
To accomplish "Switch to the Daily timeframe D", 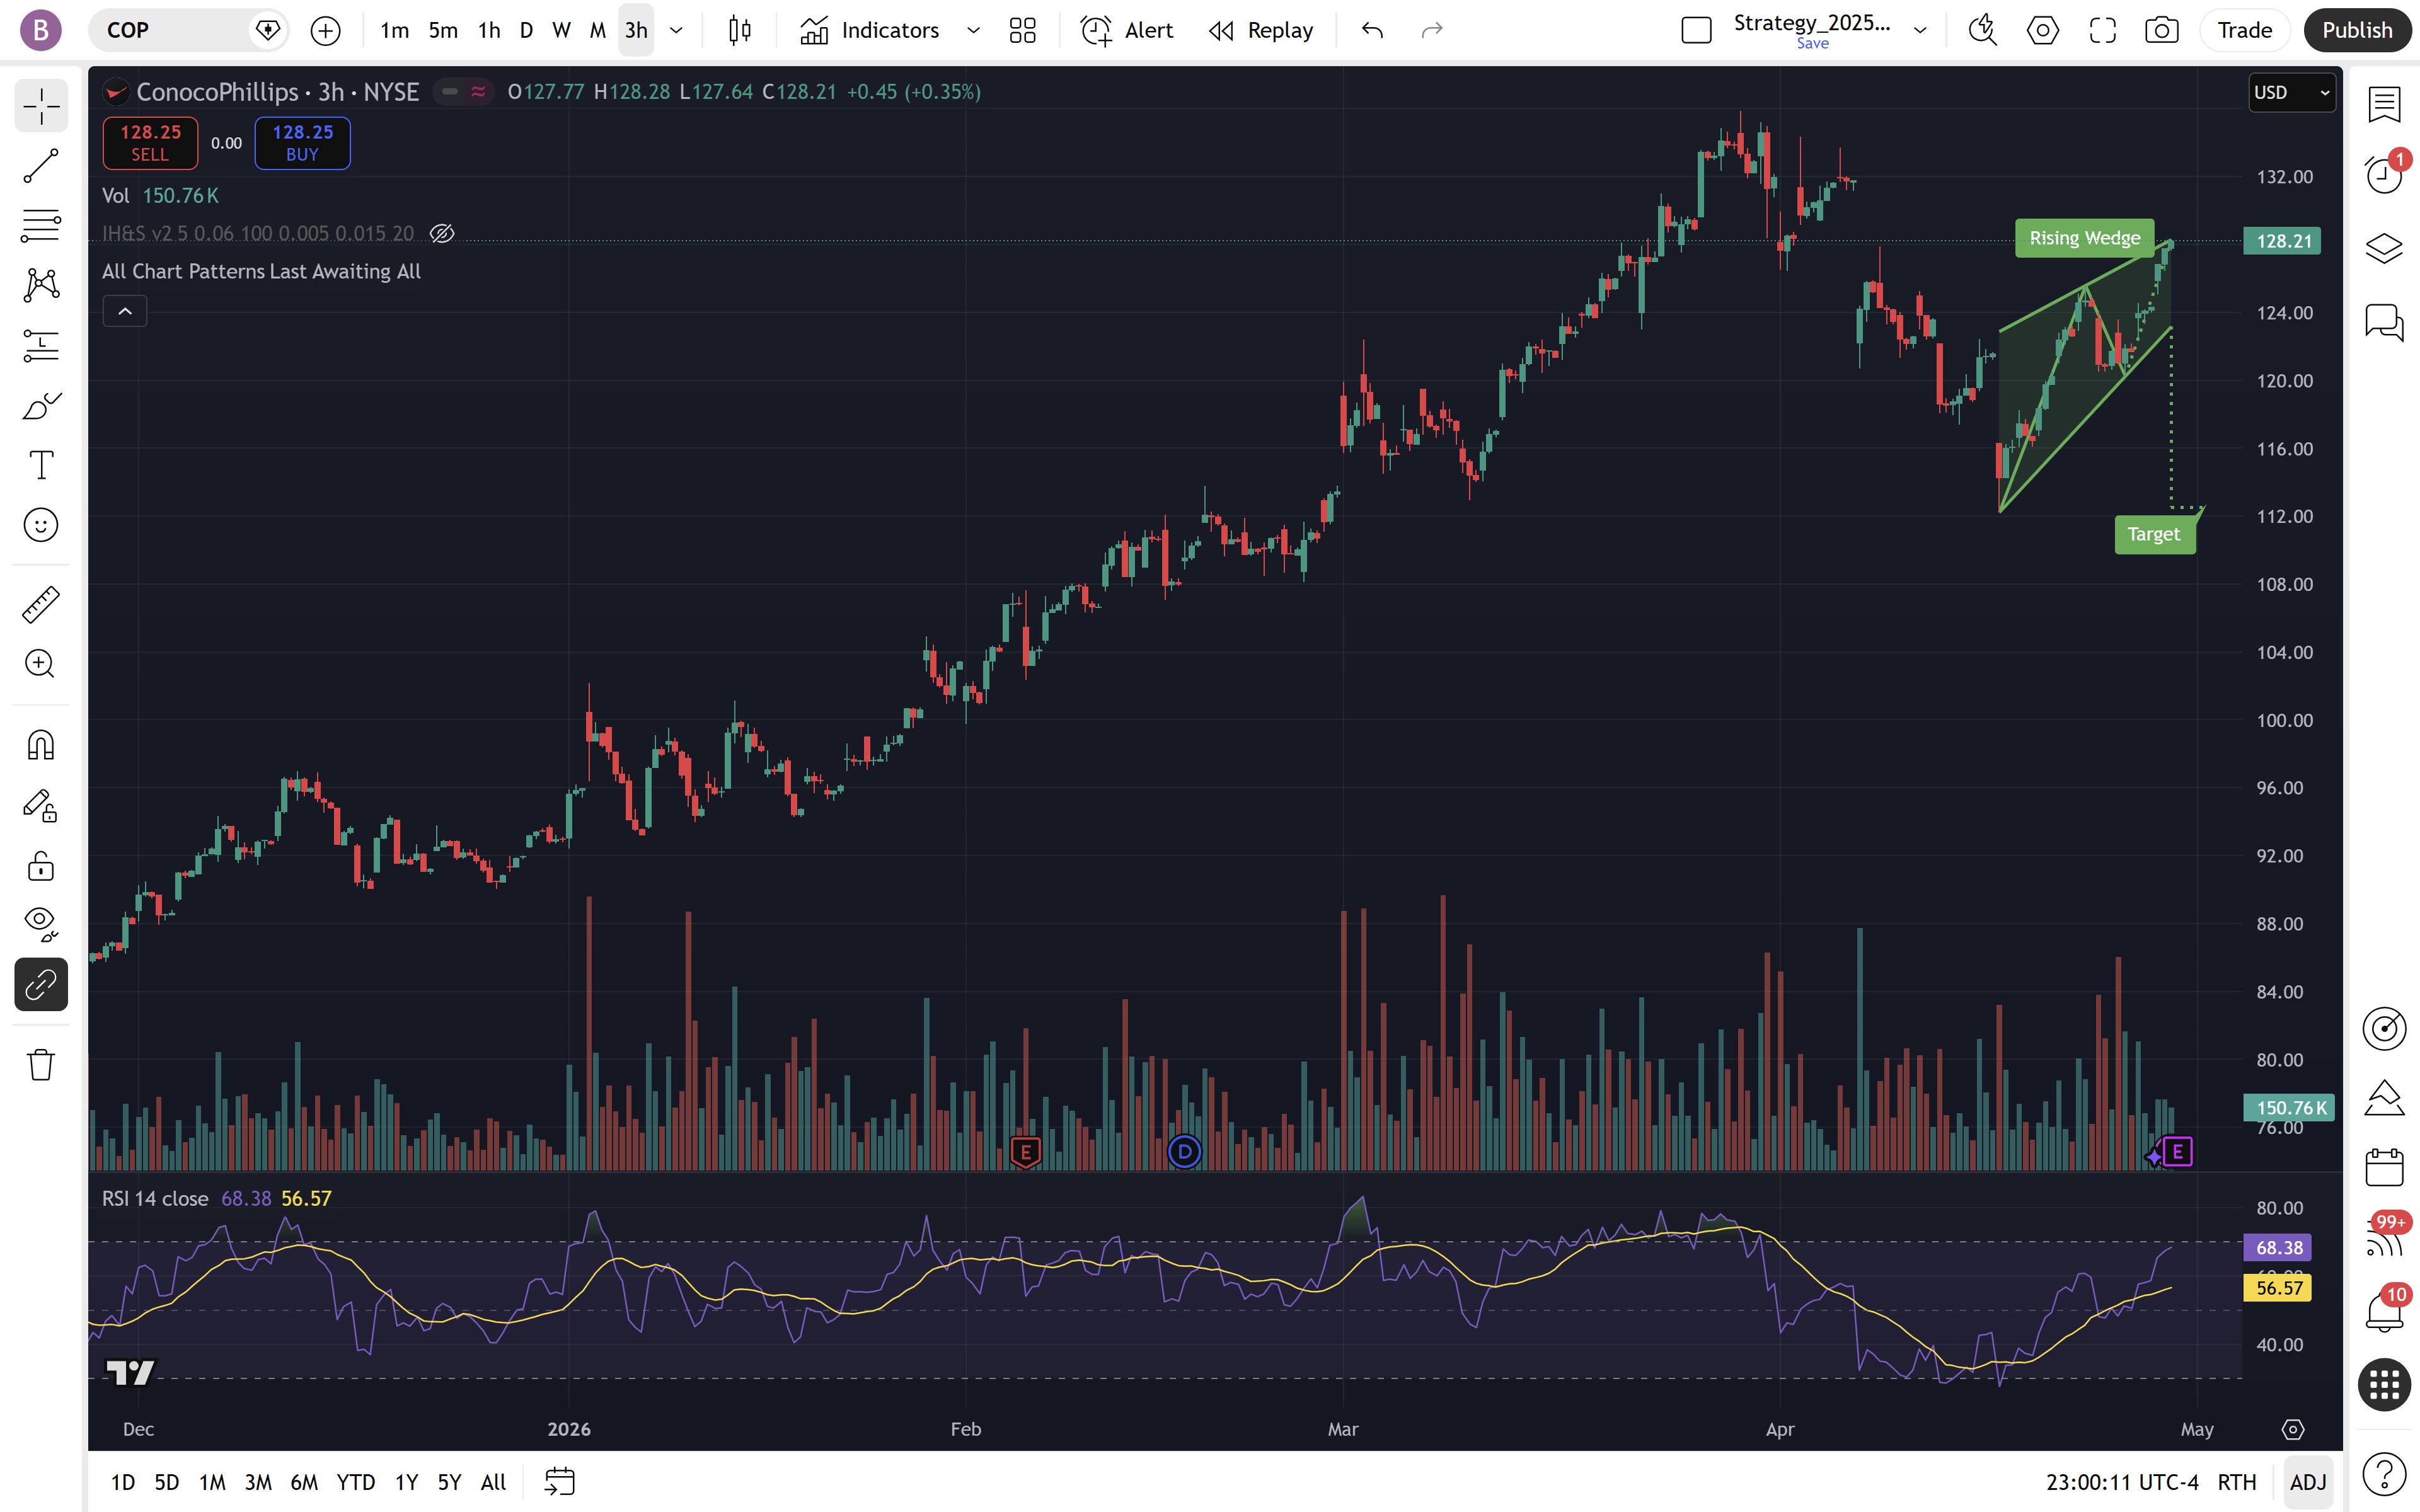I will tap(526, 30).
